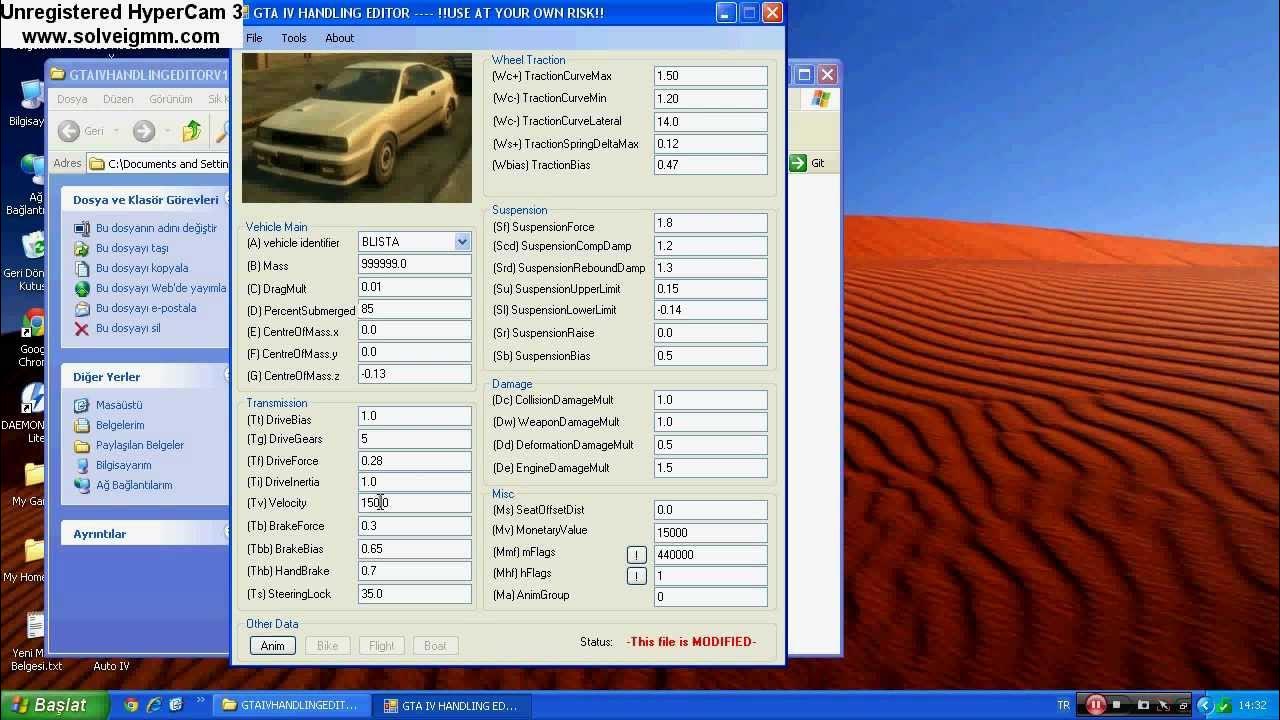Click the EngineDamageMult value field
Image resolution: width=1280 pixels, height=720 pixels.
(x=711, y=468)
